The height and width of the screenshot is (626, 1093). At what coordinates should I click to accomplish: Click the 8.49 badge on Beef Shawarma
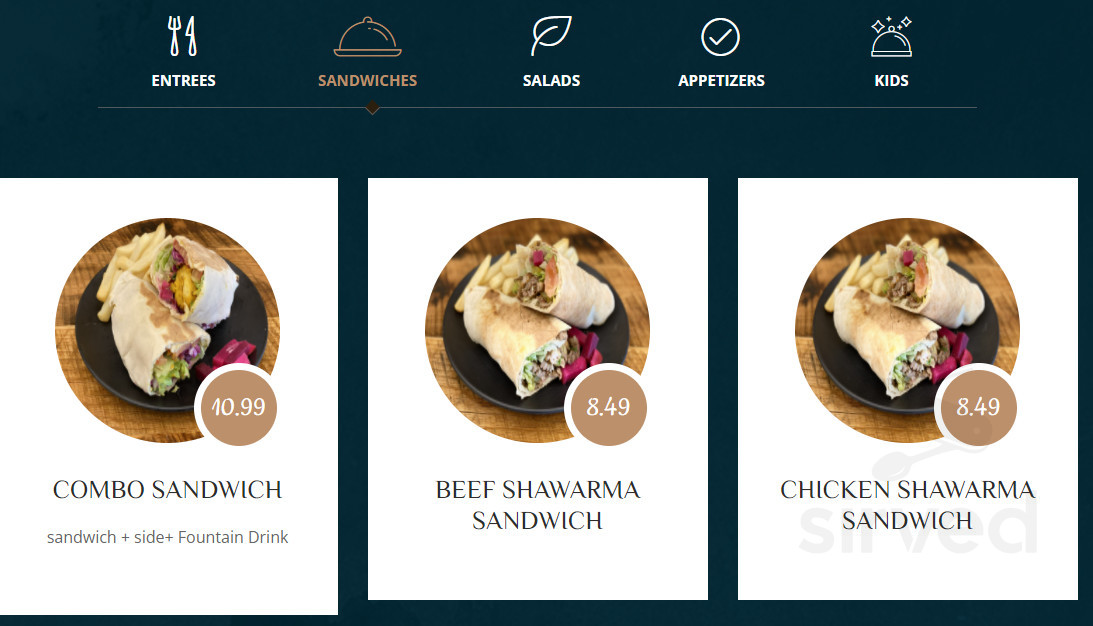click(x=609, y=407)
